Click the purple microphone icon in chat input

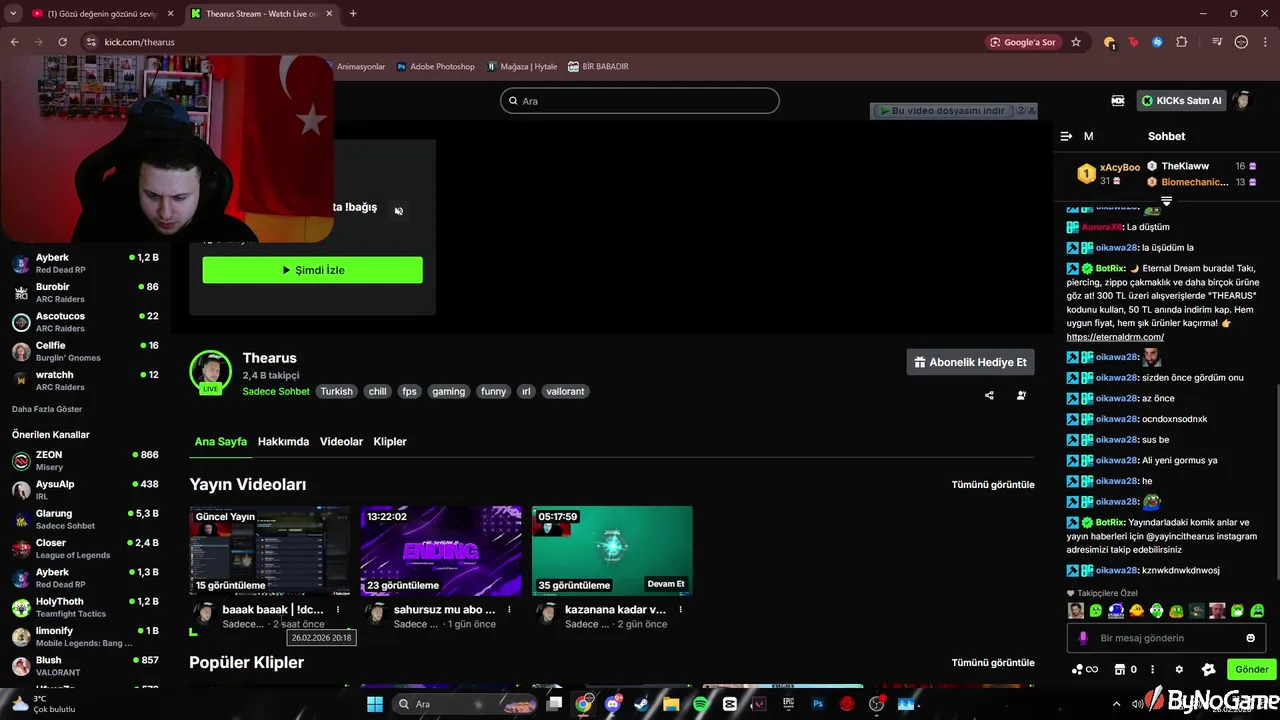tap(1083, 638)
